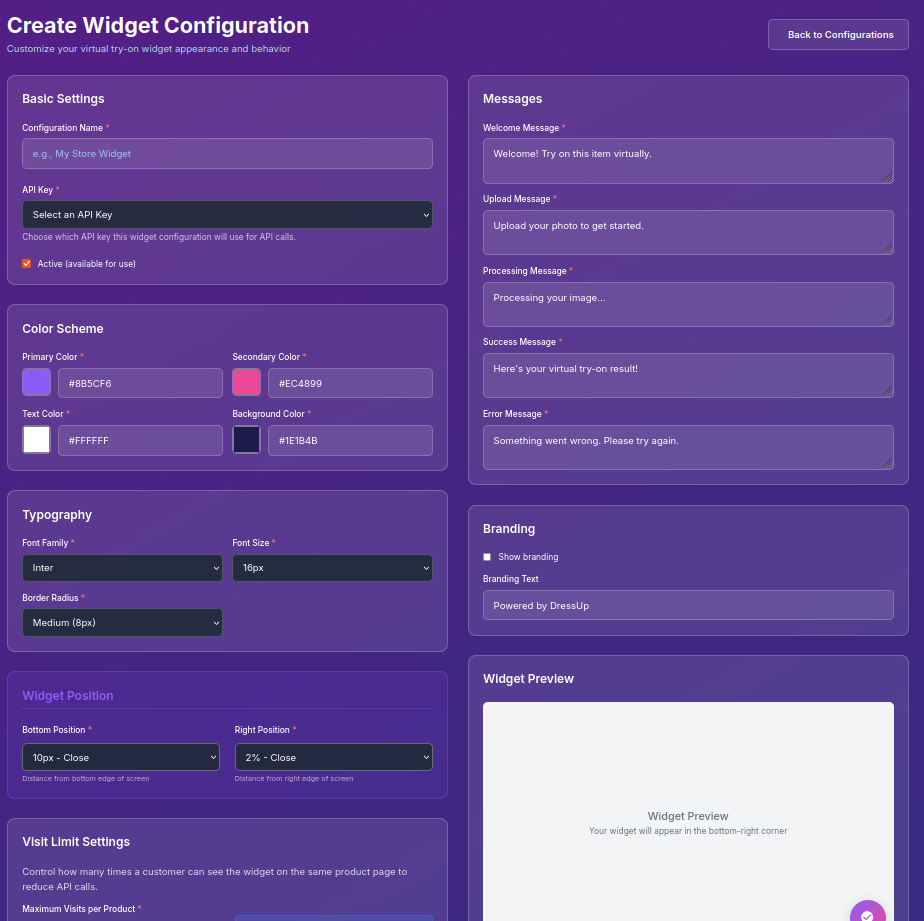Edit the Welcome Message textarea
924x921 pixels.
click(x=688, y=160)
